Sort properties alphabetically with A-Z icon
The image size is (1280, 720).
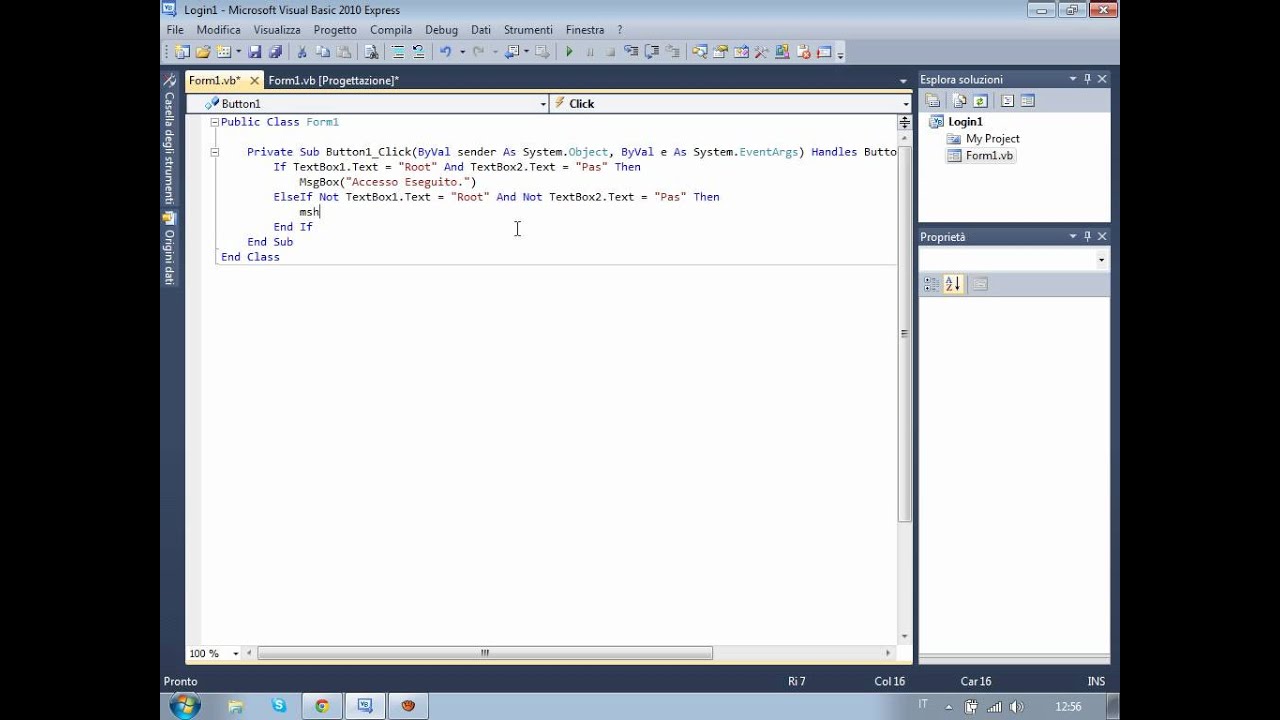click(953, 284)
